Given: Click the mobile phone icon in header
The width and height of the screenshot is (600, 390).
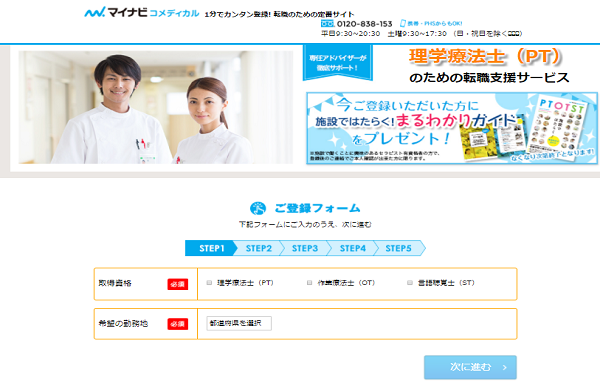Looking at the screenshot, I should 403,23.
